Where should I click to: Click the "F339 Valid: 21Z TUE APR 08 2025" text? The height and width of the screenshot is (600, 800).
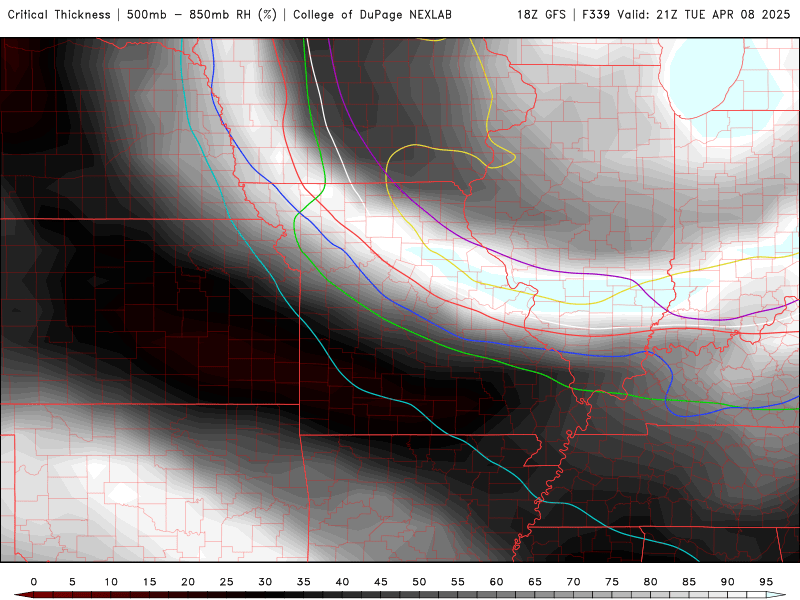[x=684, y=14]
